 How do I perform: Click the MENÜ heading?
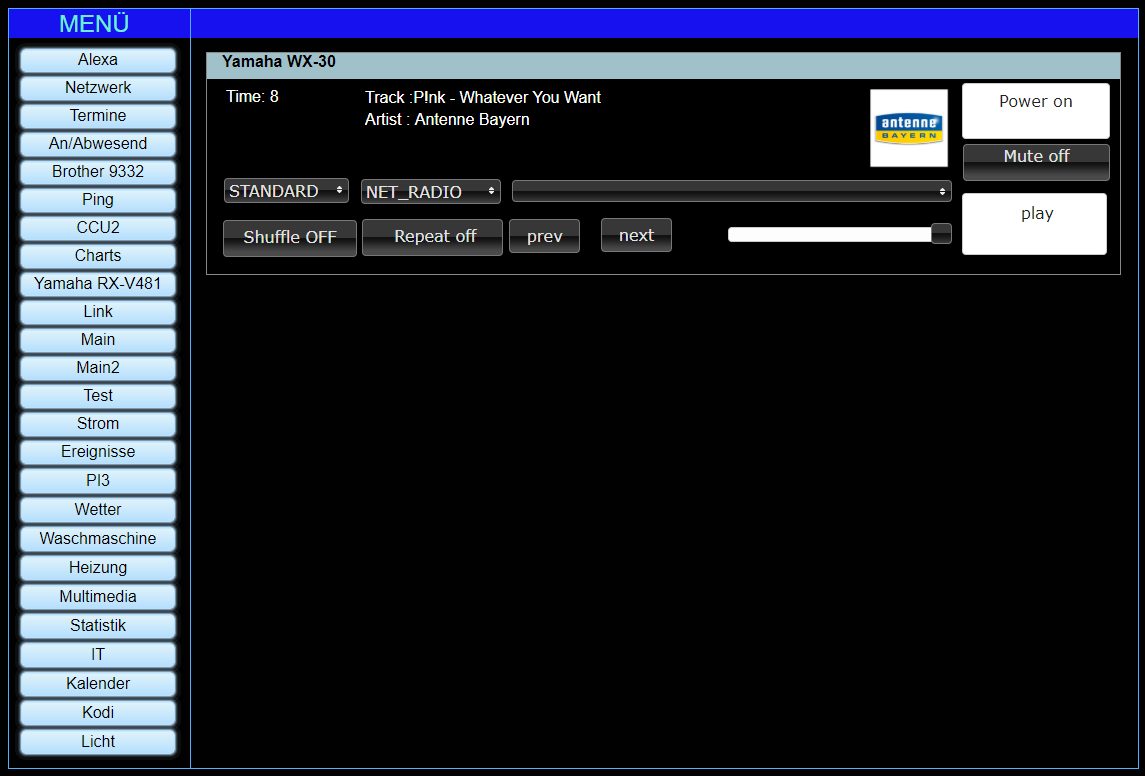(x=94, y=24)
